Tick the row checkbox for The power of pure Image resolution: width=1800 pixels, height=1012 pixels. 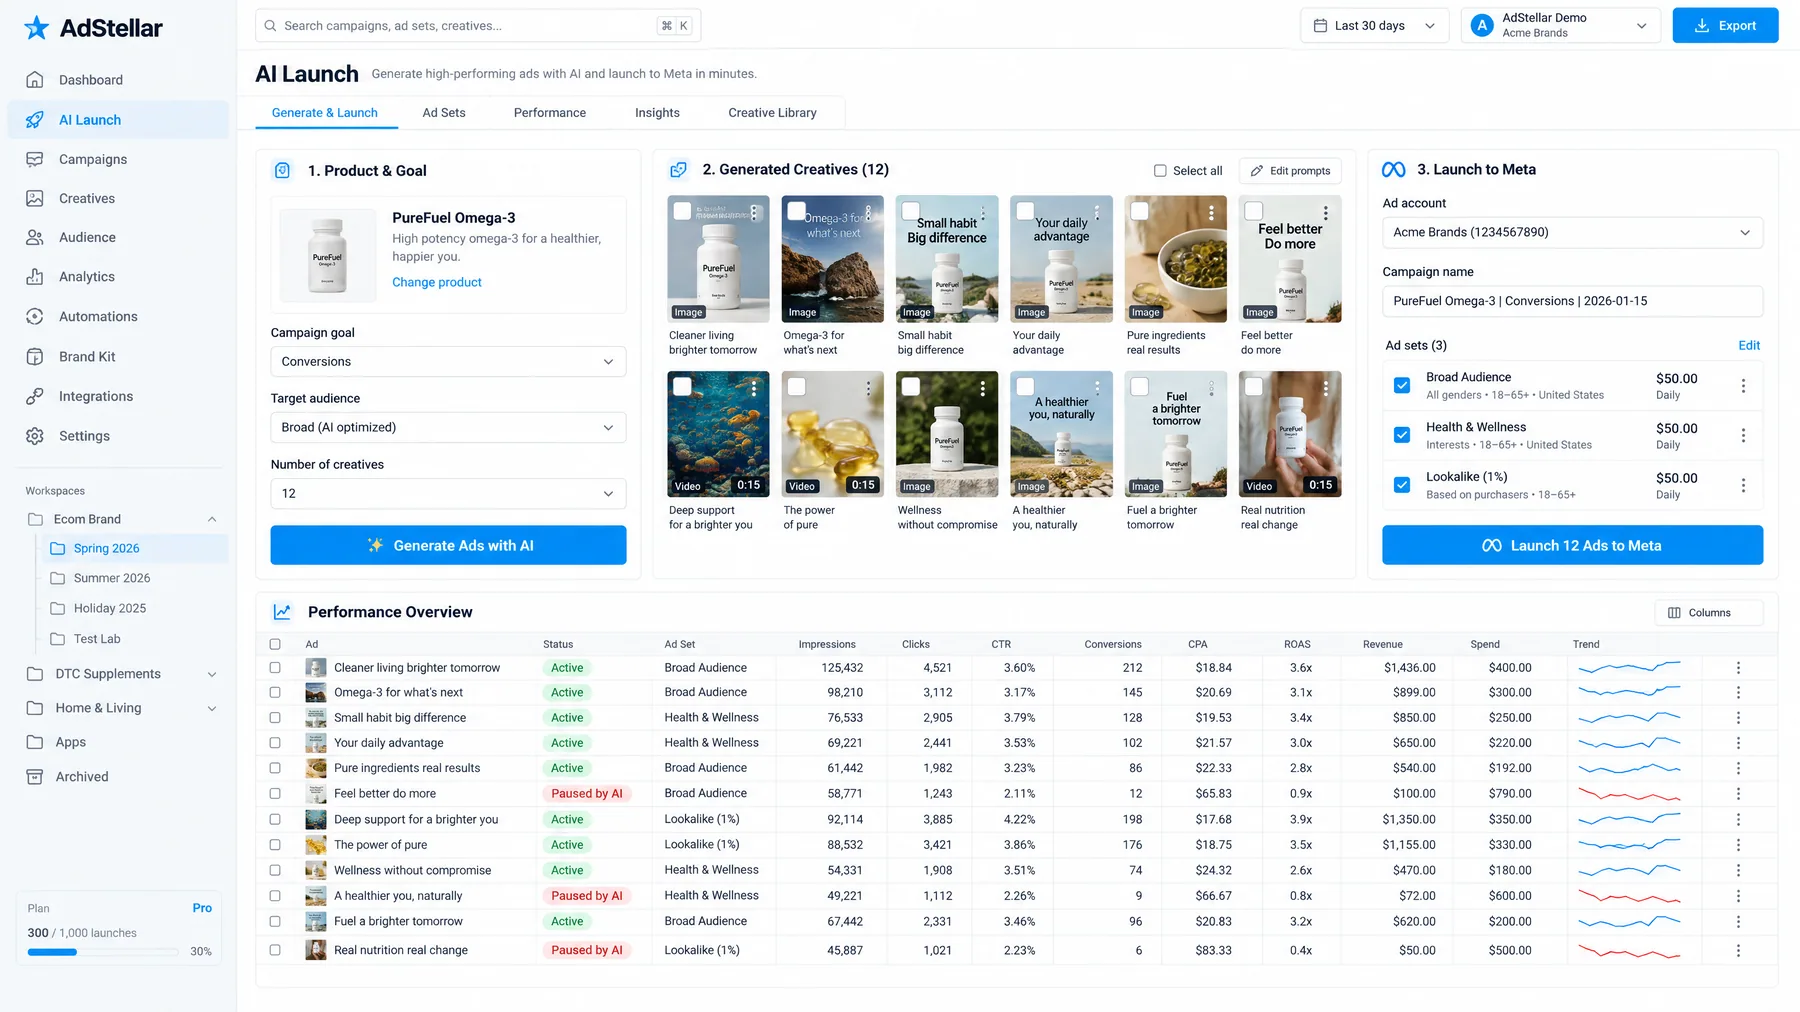[x=275, y=845]
